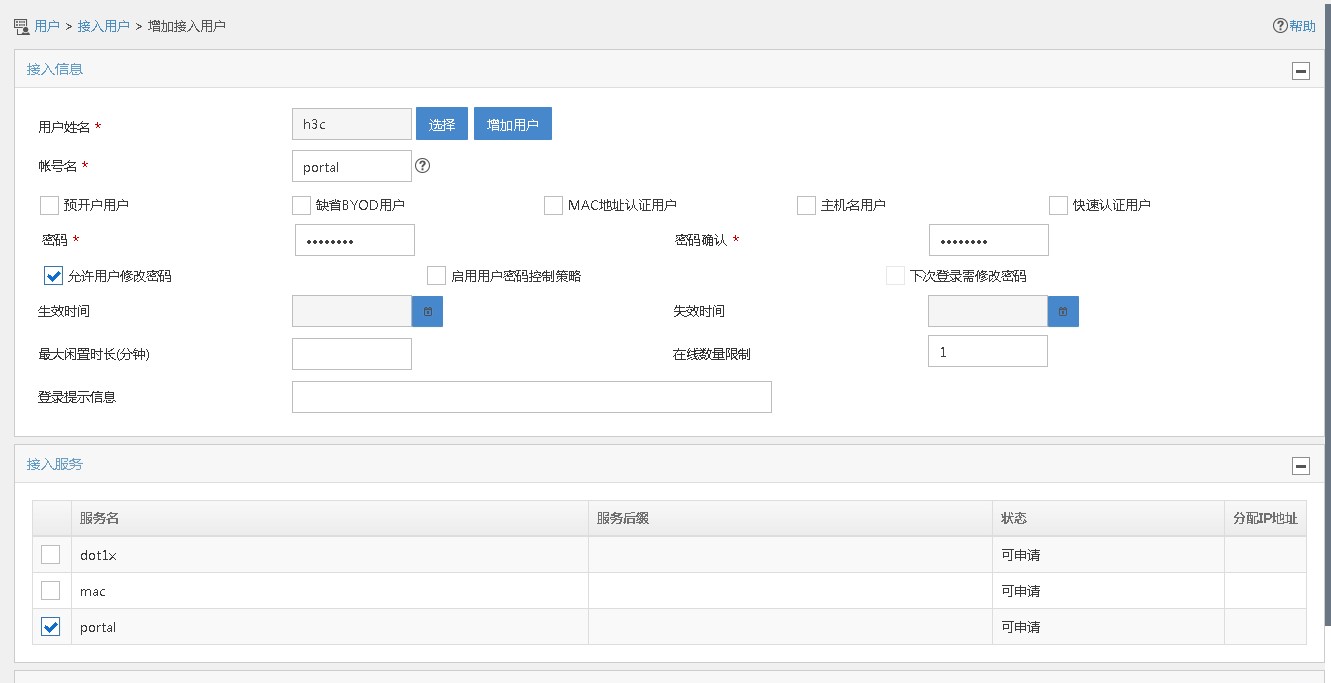
Task: Open the effective time calendar picker
Action: [427, 311]
